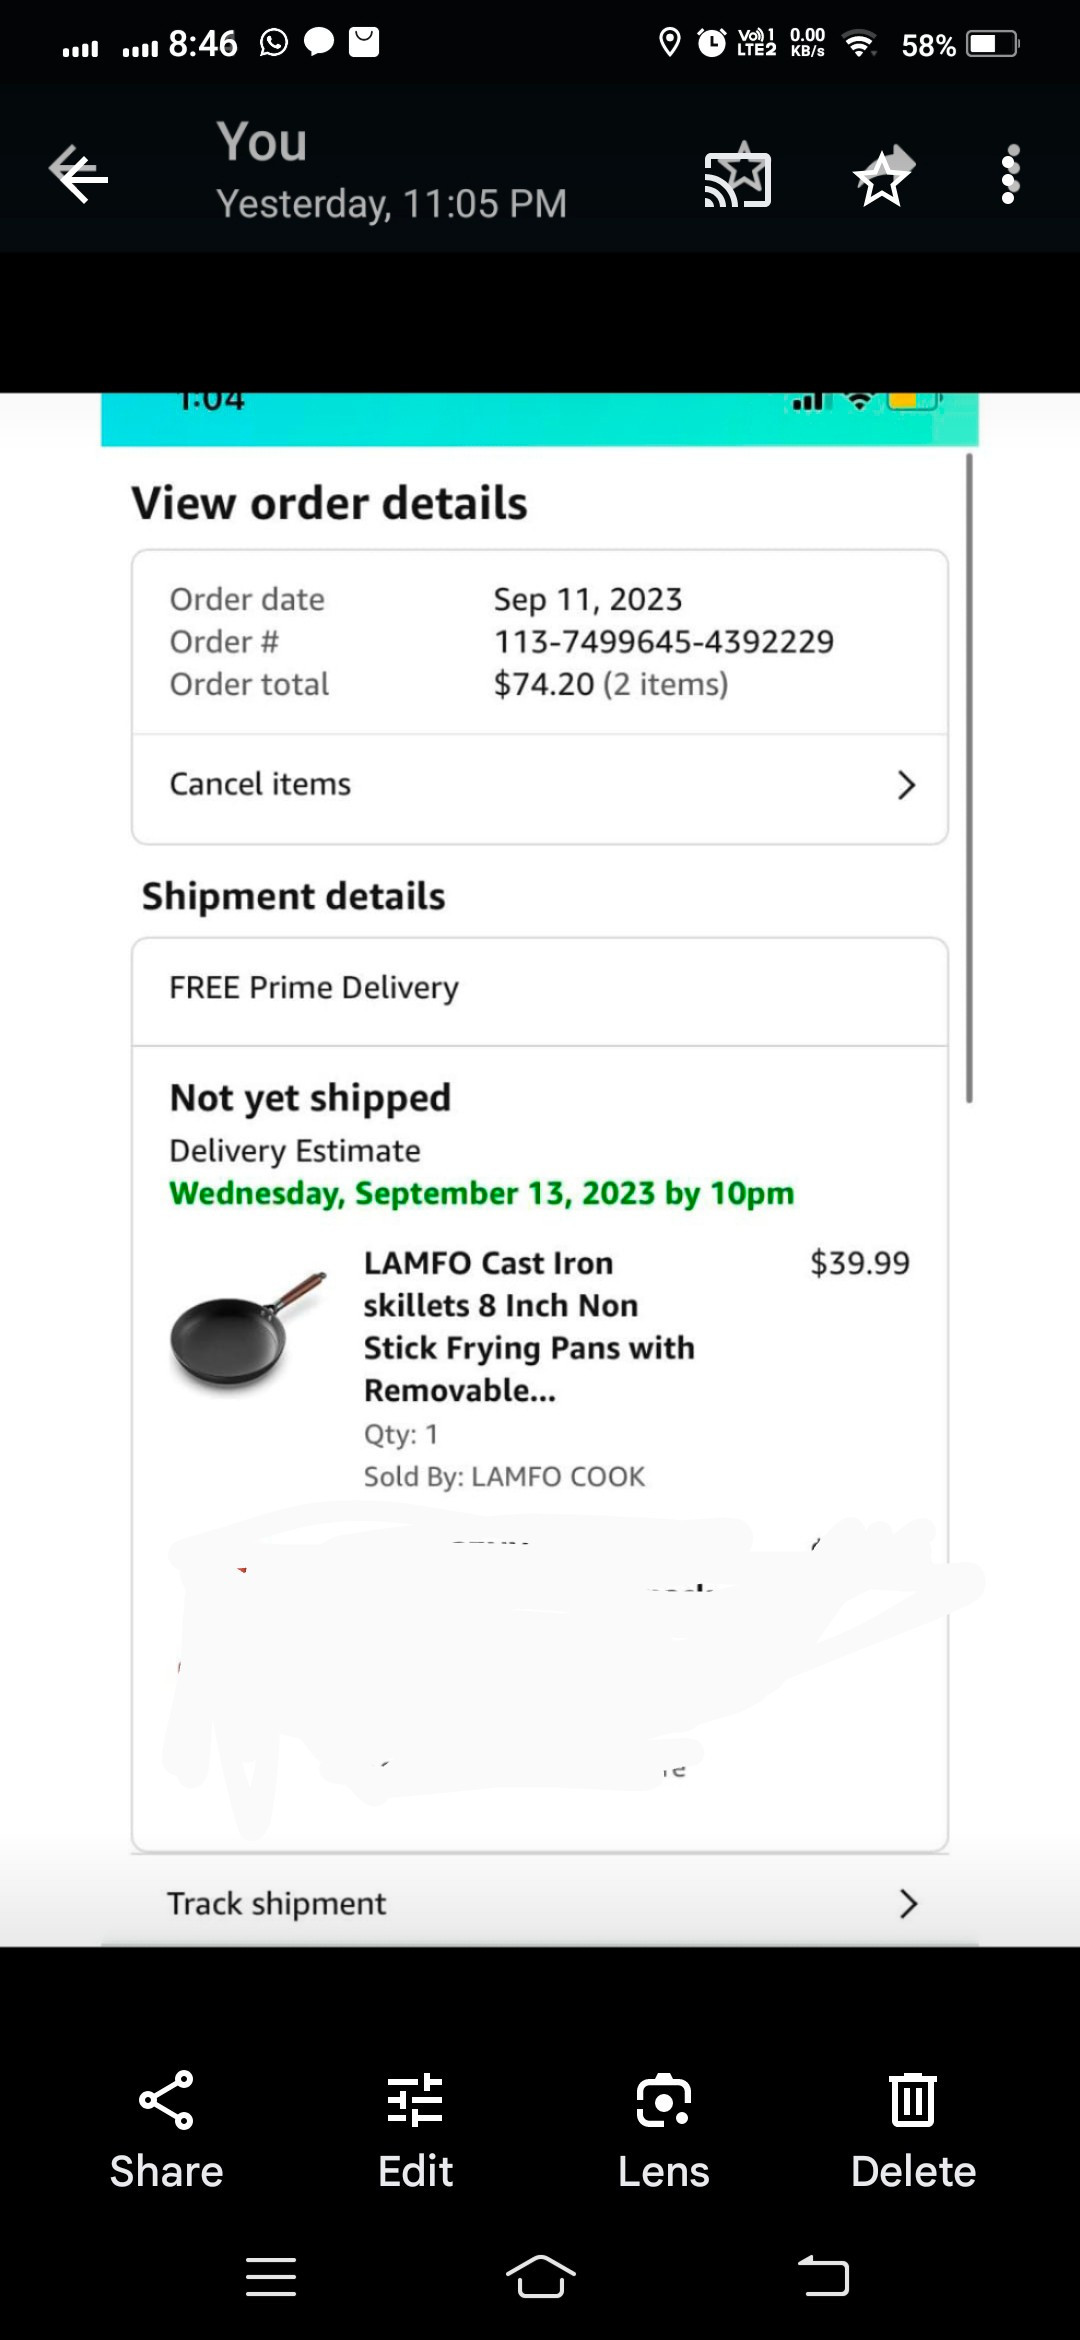Screen dimensions: 1080x2340
Task: Tap the frying pan product thumbnail
Action: (247, 1330)
